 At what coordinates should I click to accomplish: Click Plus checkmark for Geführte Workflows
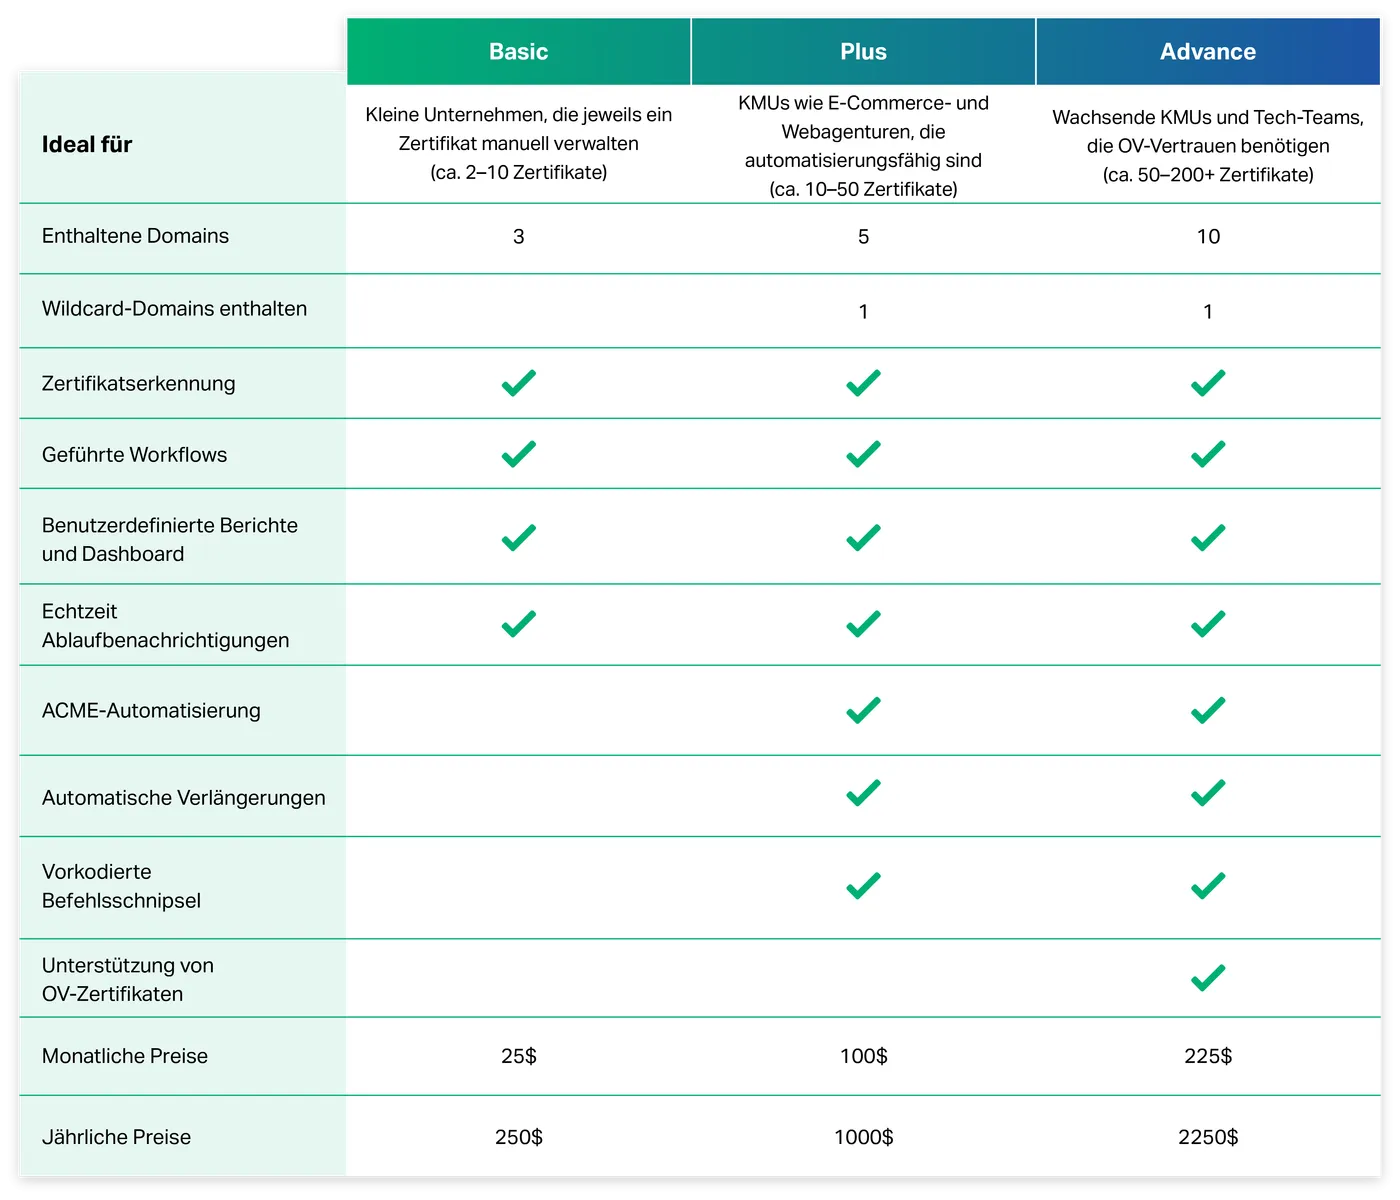tap(863, 454)
